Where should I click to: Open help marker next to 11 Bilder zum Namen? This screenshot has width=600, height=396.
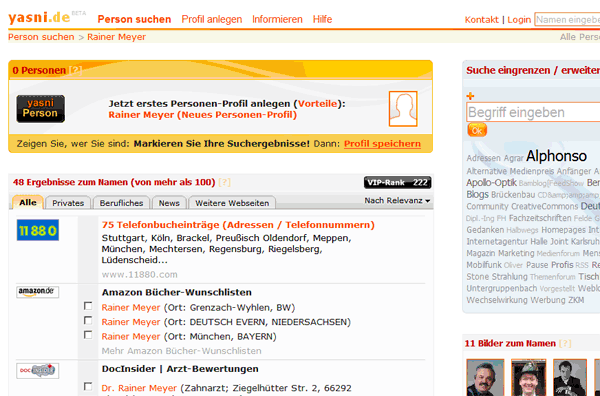point(565,343)
